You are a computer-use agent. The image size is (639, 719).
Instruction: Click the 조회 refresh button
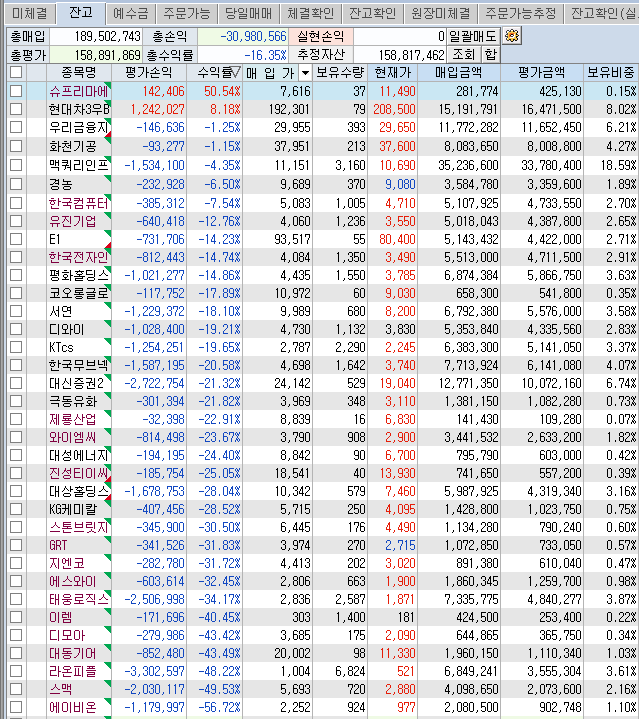[463, 55]
